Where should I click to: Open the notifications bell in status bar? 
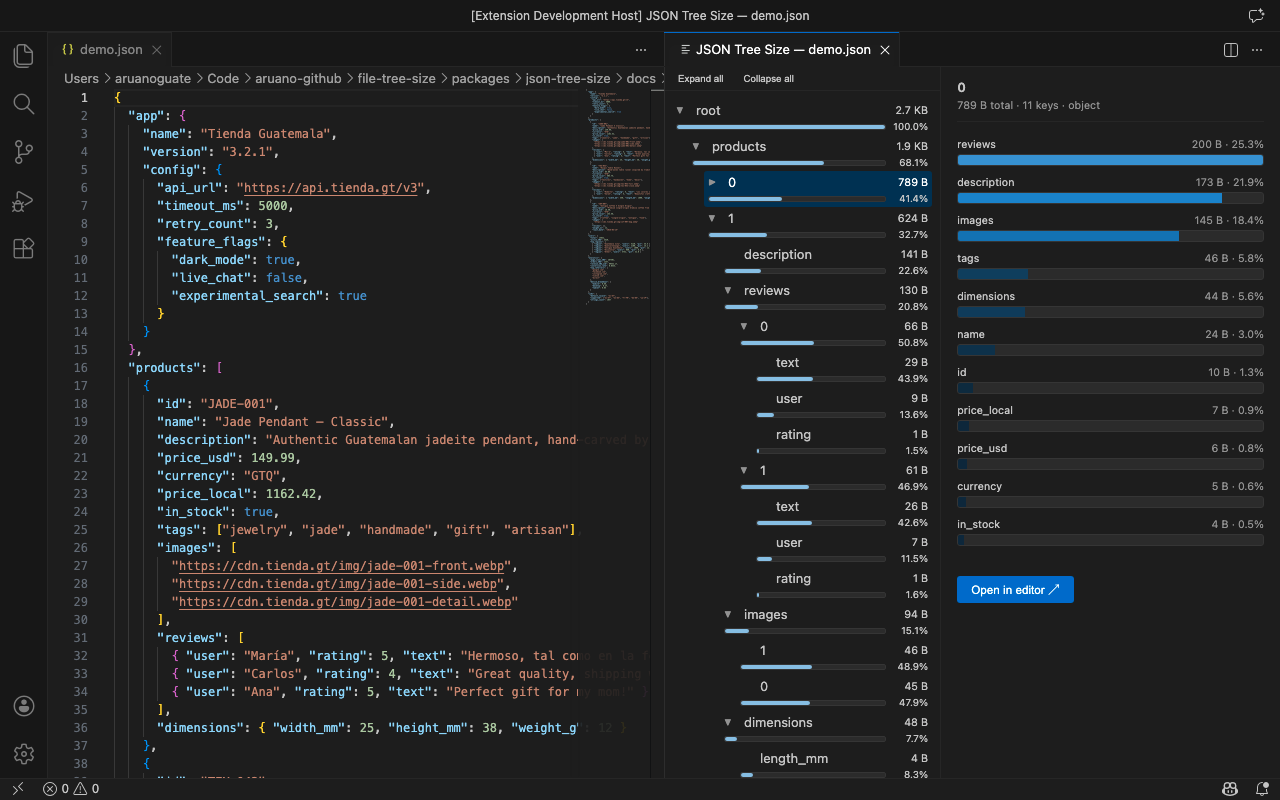(1260, 789)
